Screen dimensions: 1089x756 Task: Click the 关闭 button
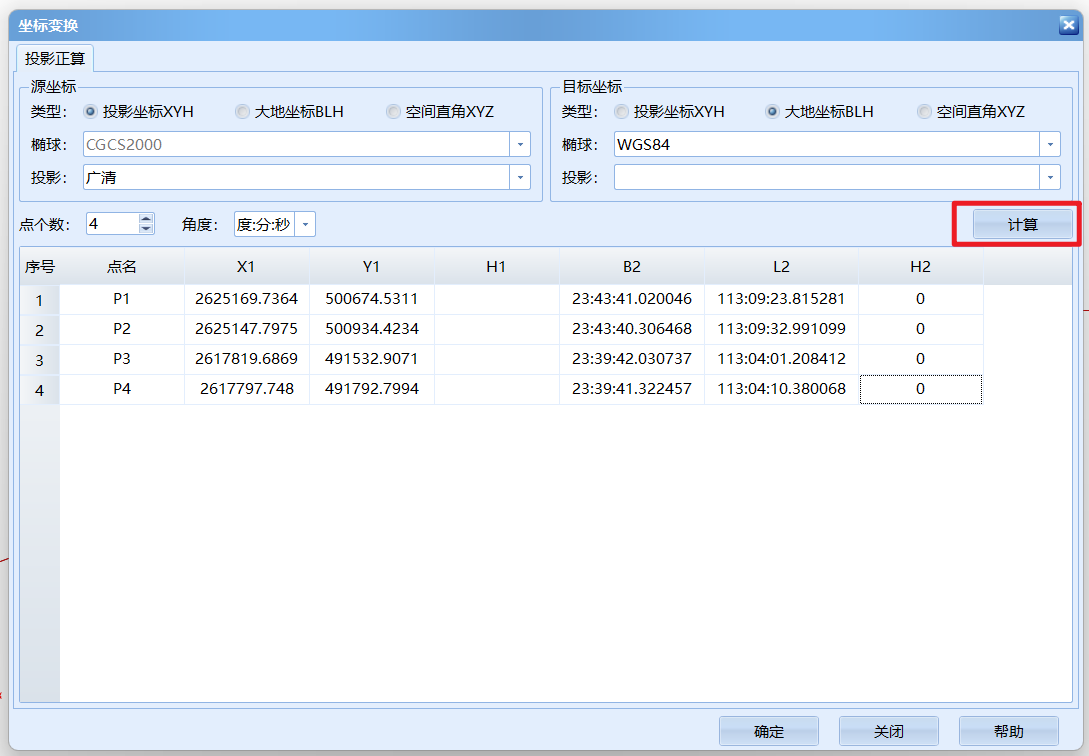(x=888, y=732)
